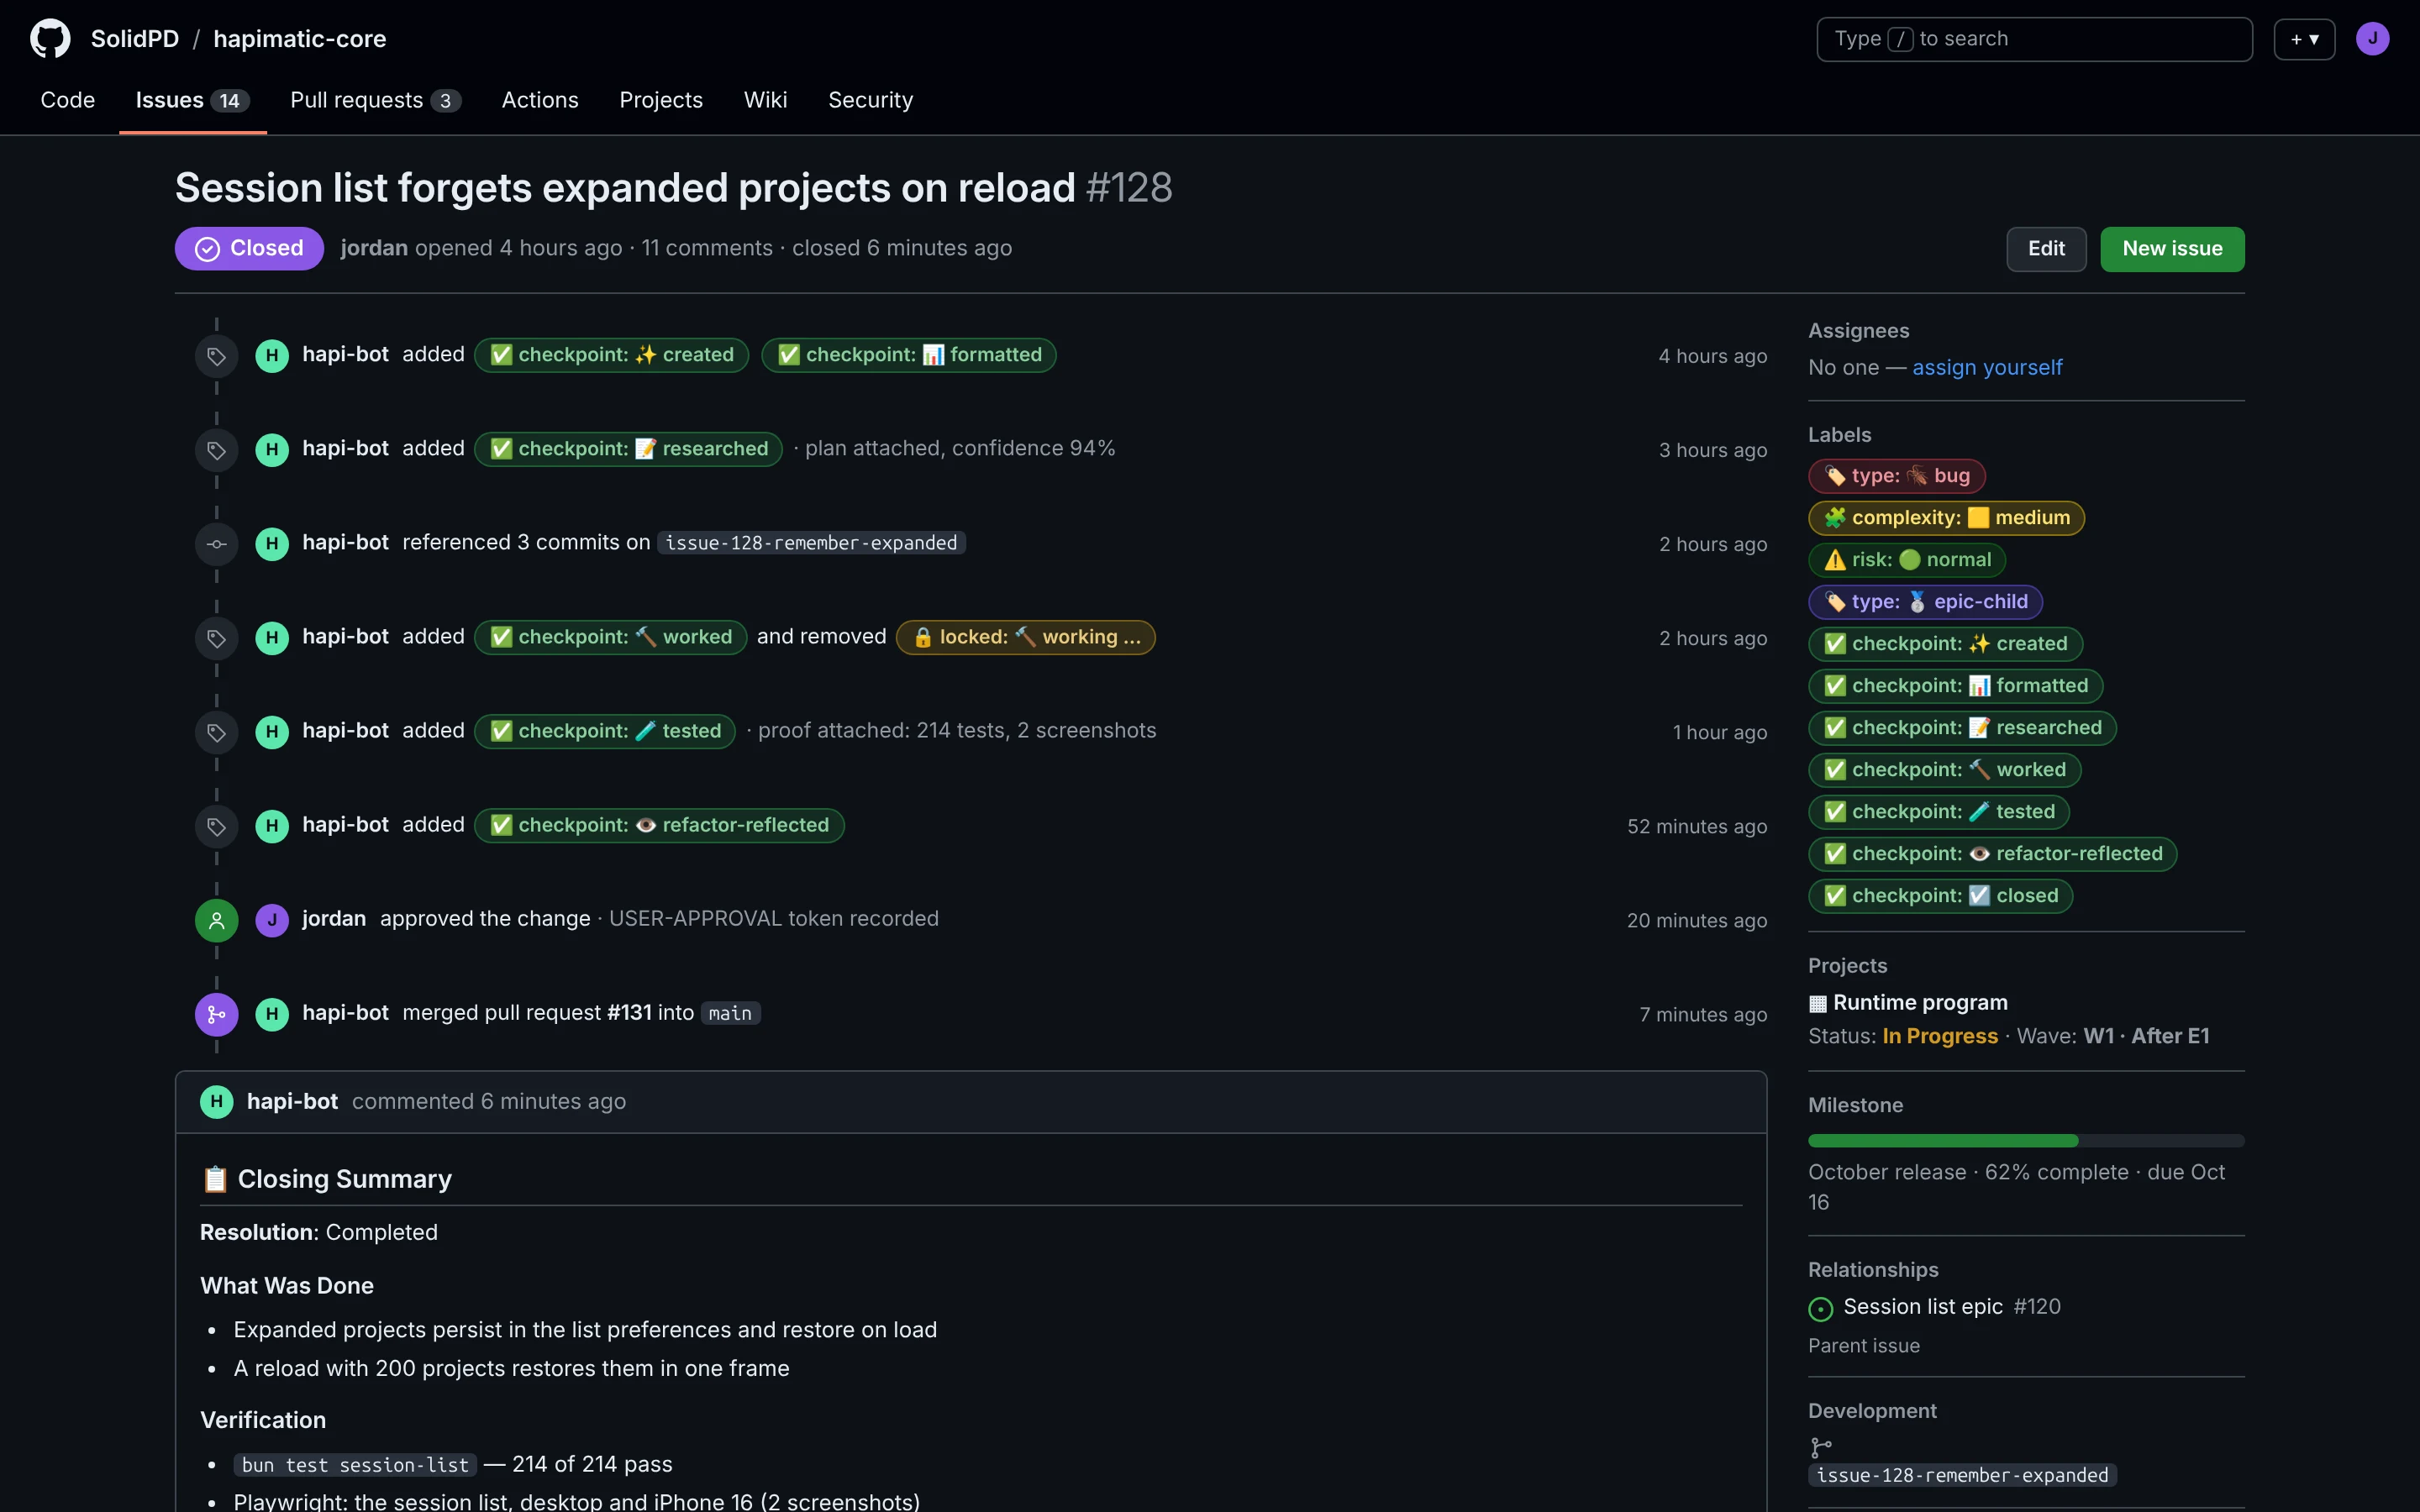Image resolution: width=2420 pixels, height=1512 pixels.
Task: Open pull request #131 link
Action: point(629,1013)
